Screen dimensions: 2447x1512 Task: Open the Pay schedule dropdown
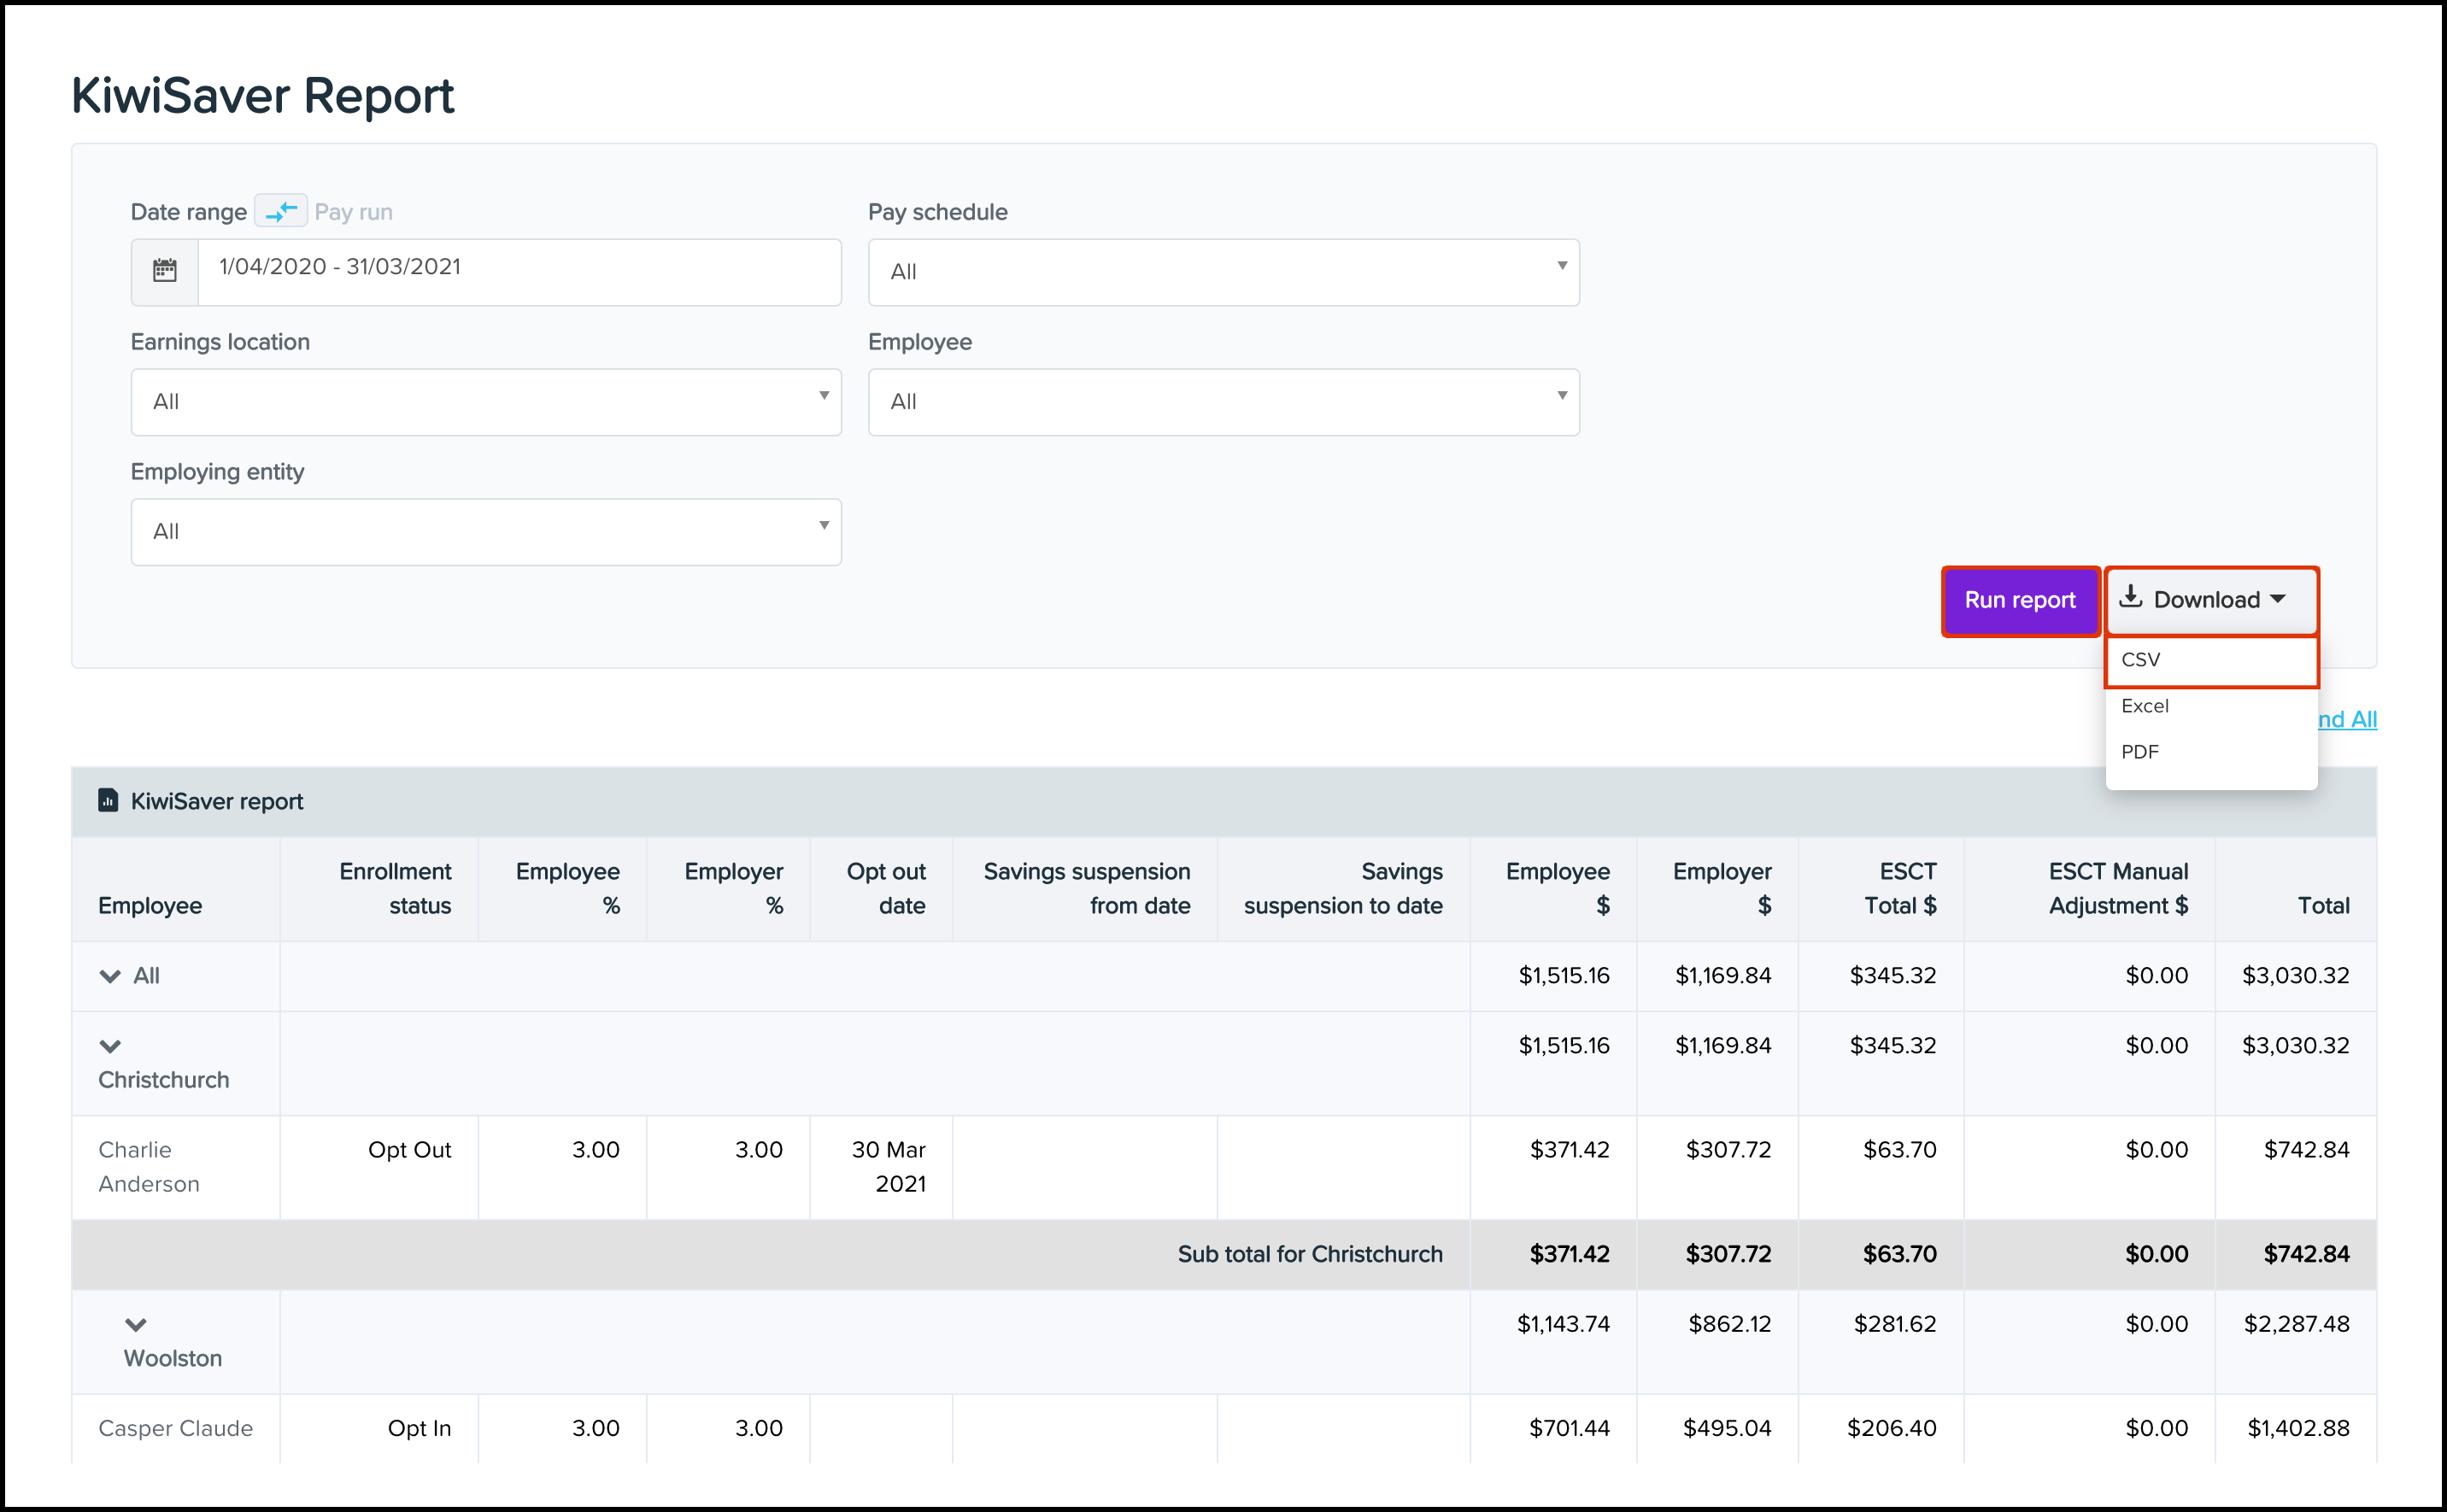1223,272
